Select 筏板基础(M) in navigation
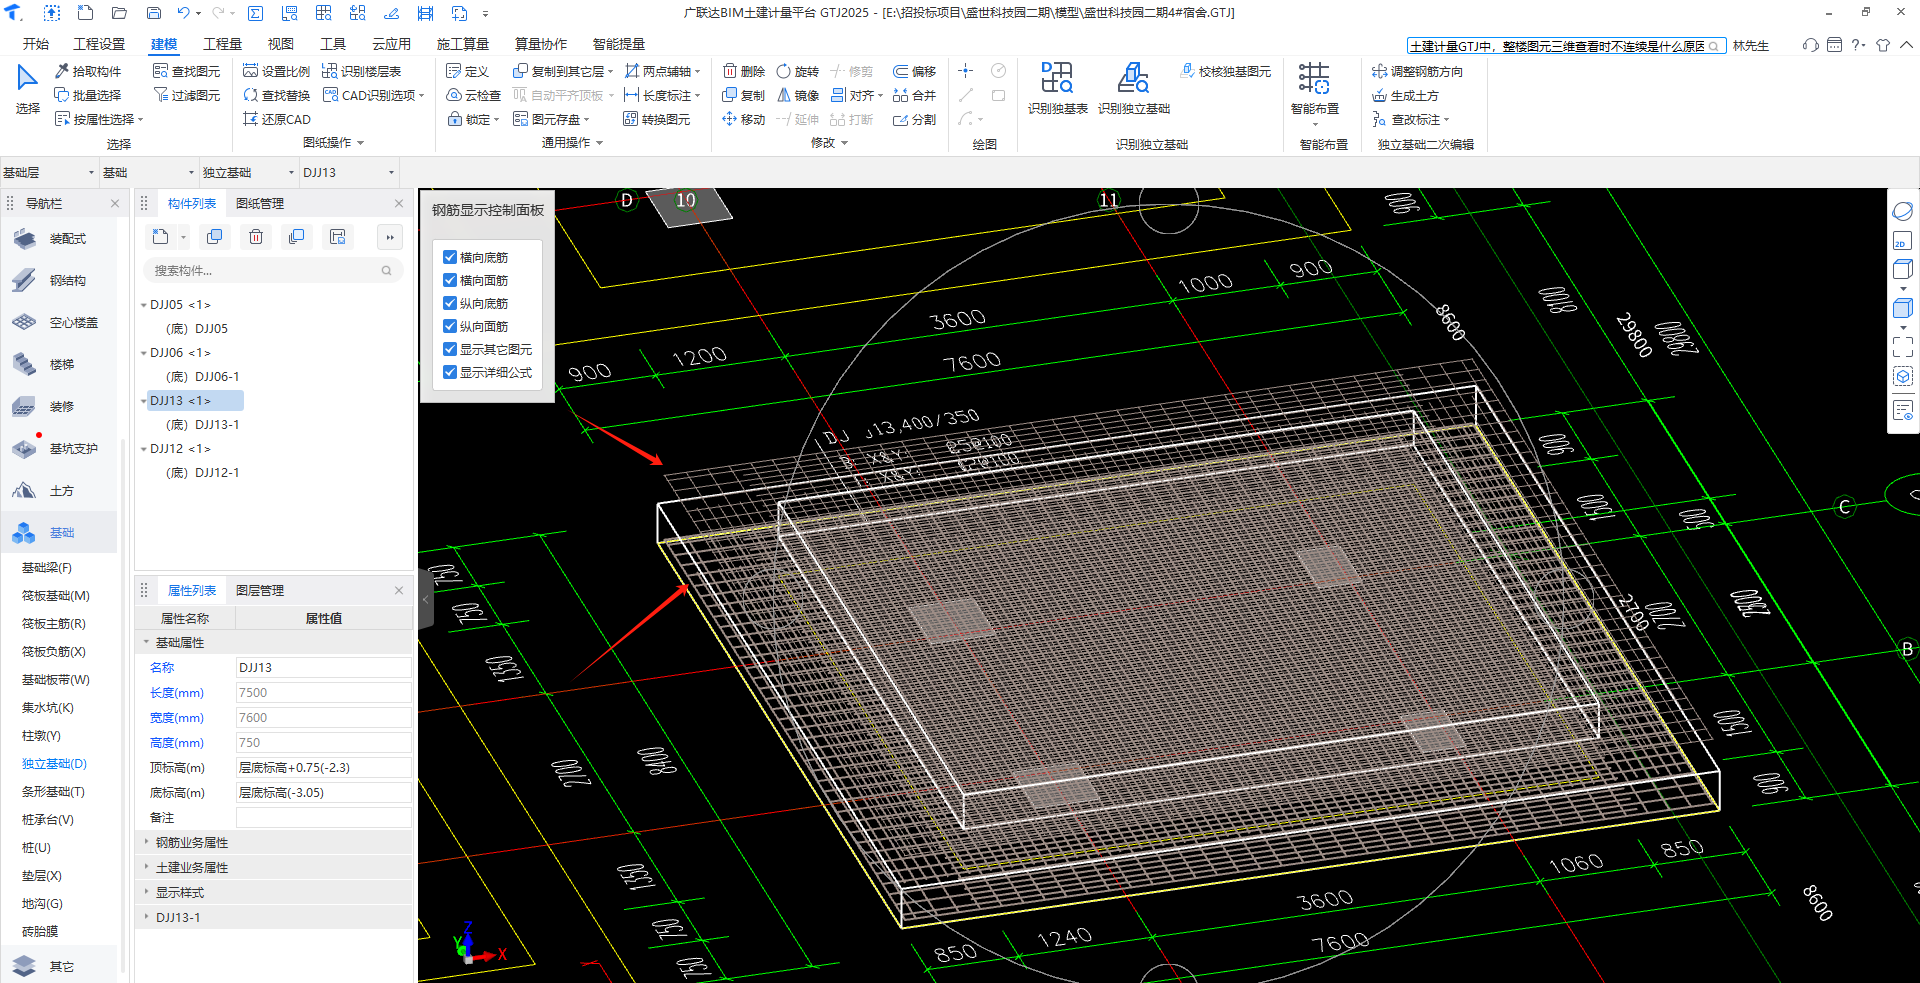Screen dimensions: 1920x983 click(56, 595)
